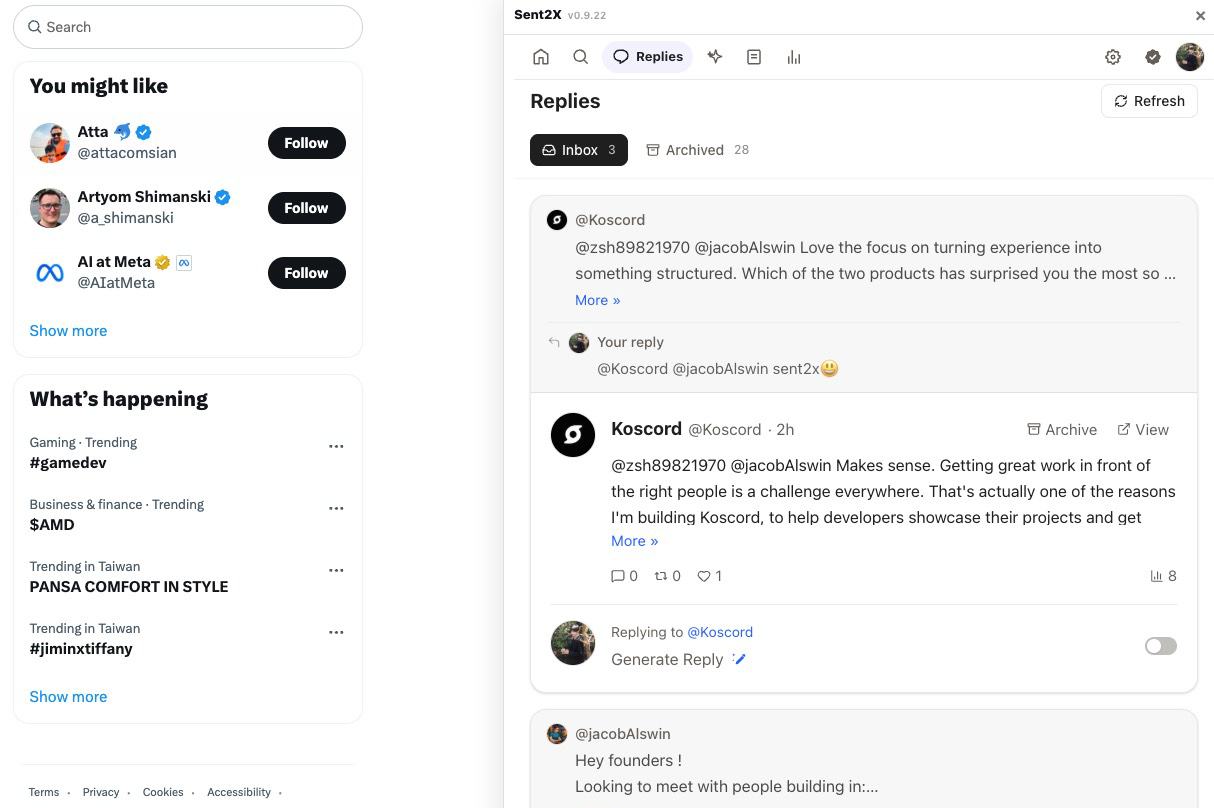Switch to the Archived tab

tap(697, 150)
